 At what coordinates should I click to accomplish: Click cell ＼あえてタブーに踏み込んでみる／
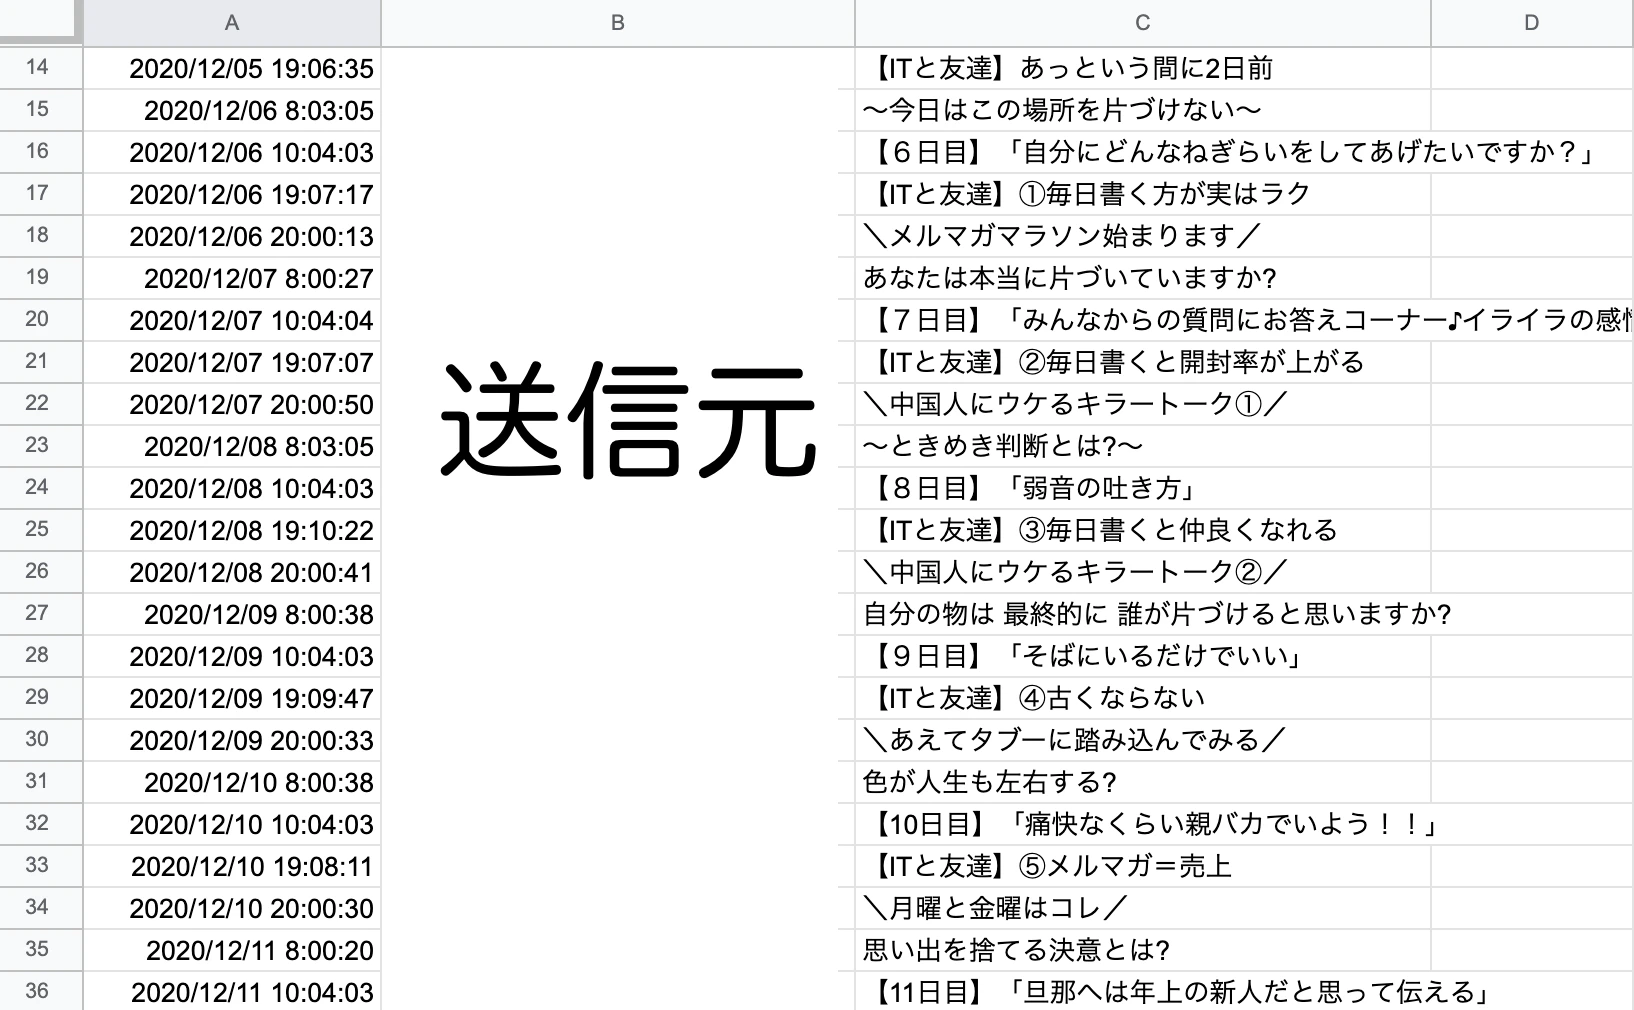tap(1143, 740)
